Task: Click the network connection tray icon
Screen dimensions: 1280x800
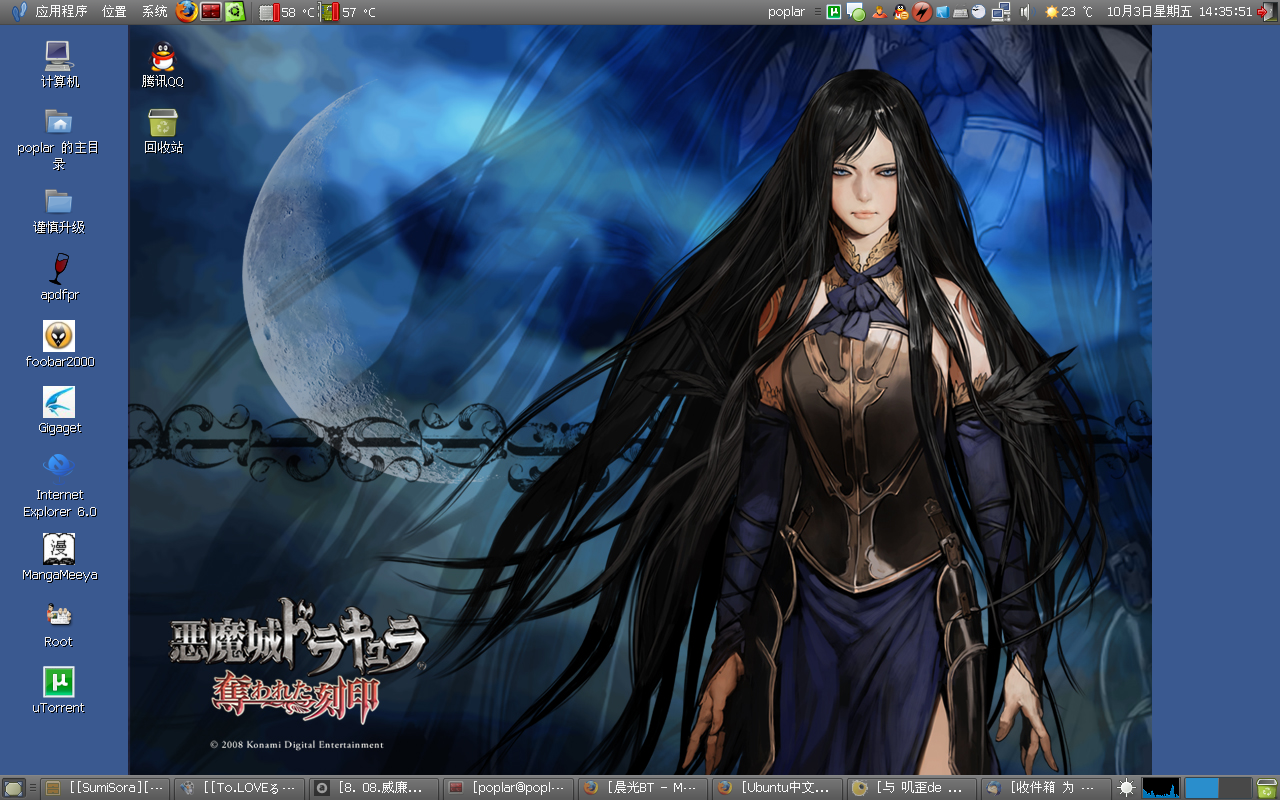Action: [x=1001, y=12]
